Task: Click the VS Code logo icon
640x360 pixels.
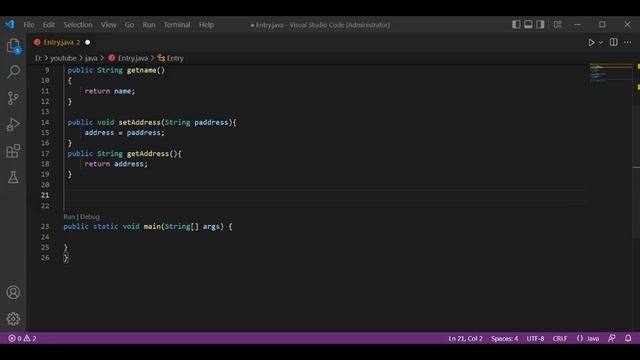Action: tap(10, 24)
